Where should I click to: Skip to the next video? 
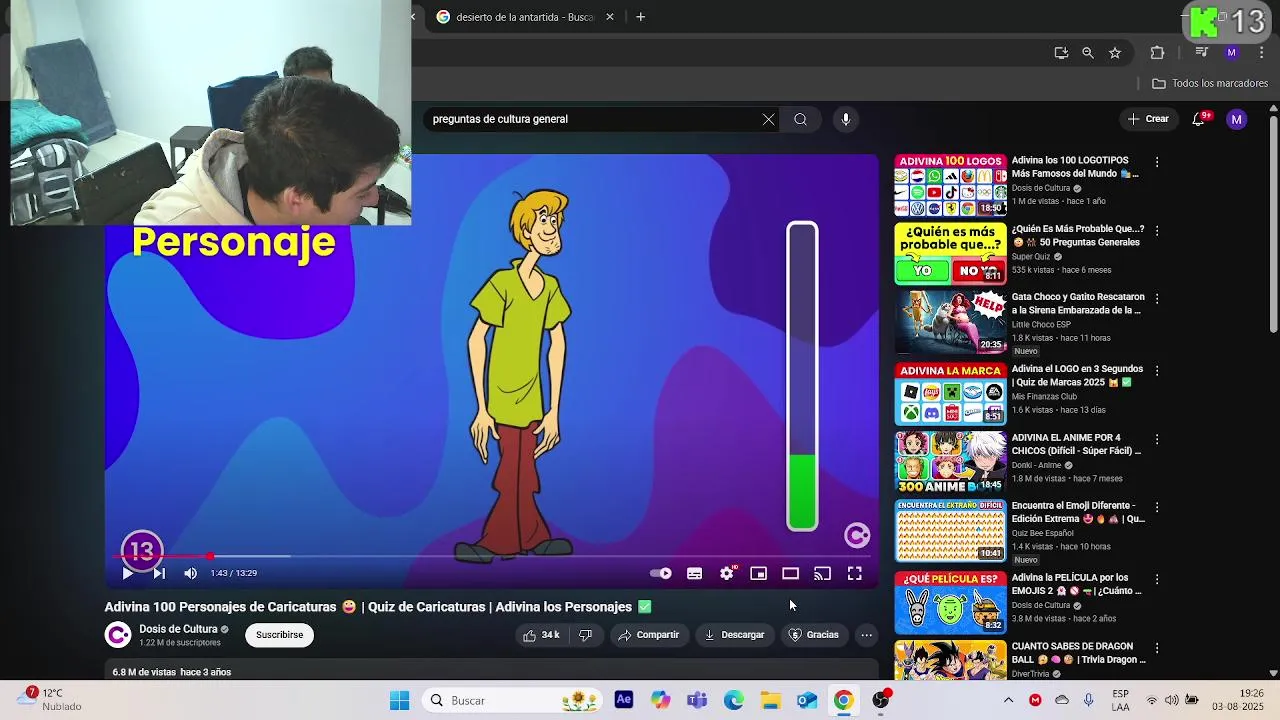[159, 573]
